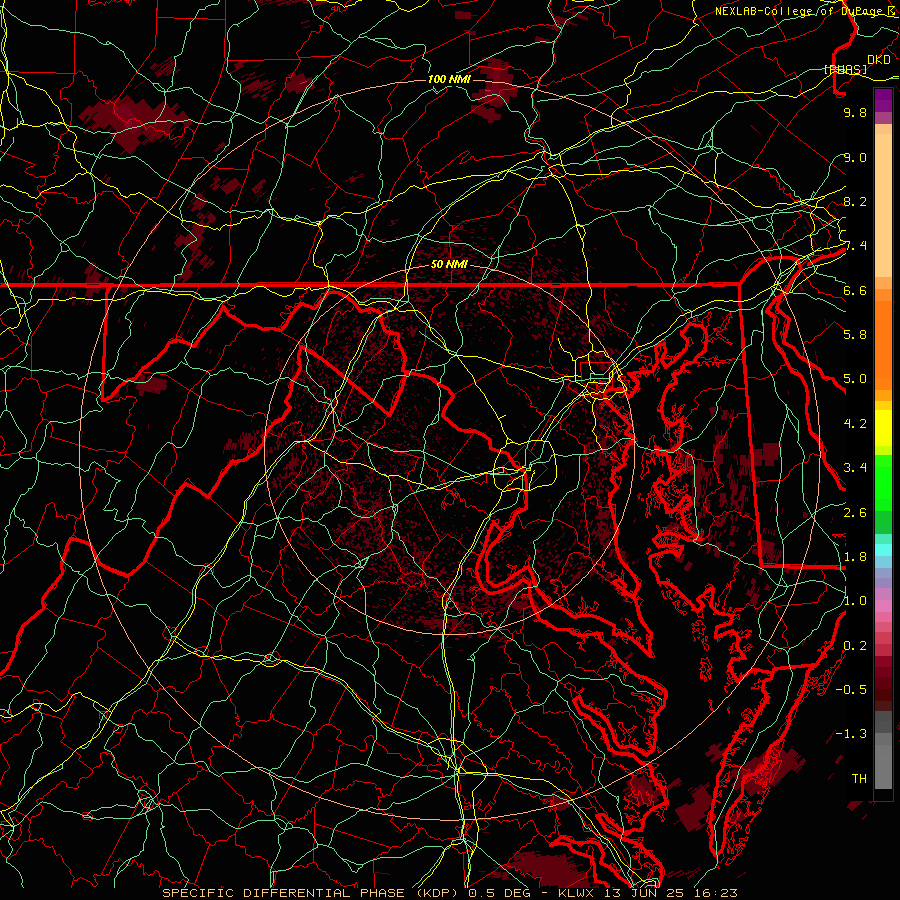This screenshot has width=900, height=900.
Task: Click the DKD product label
Action: coord(879,60)
